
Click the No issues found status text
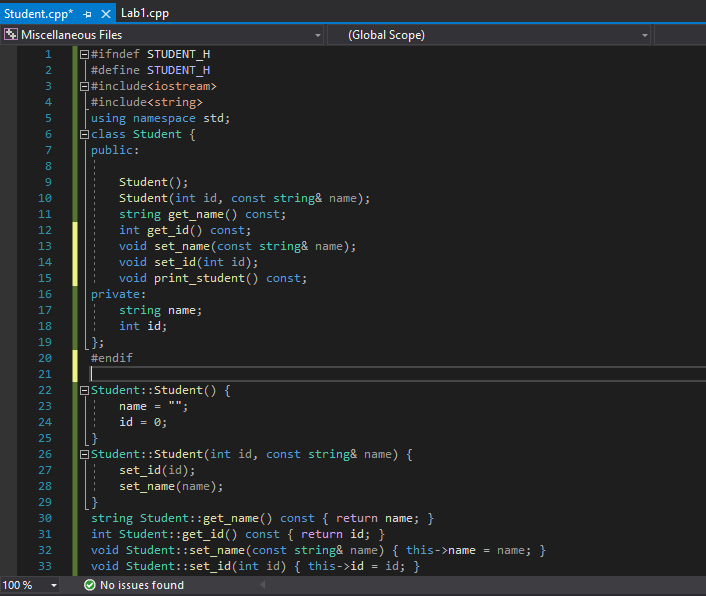pos(142,585)
